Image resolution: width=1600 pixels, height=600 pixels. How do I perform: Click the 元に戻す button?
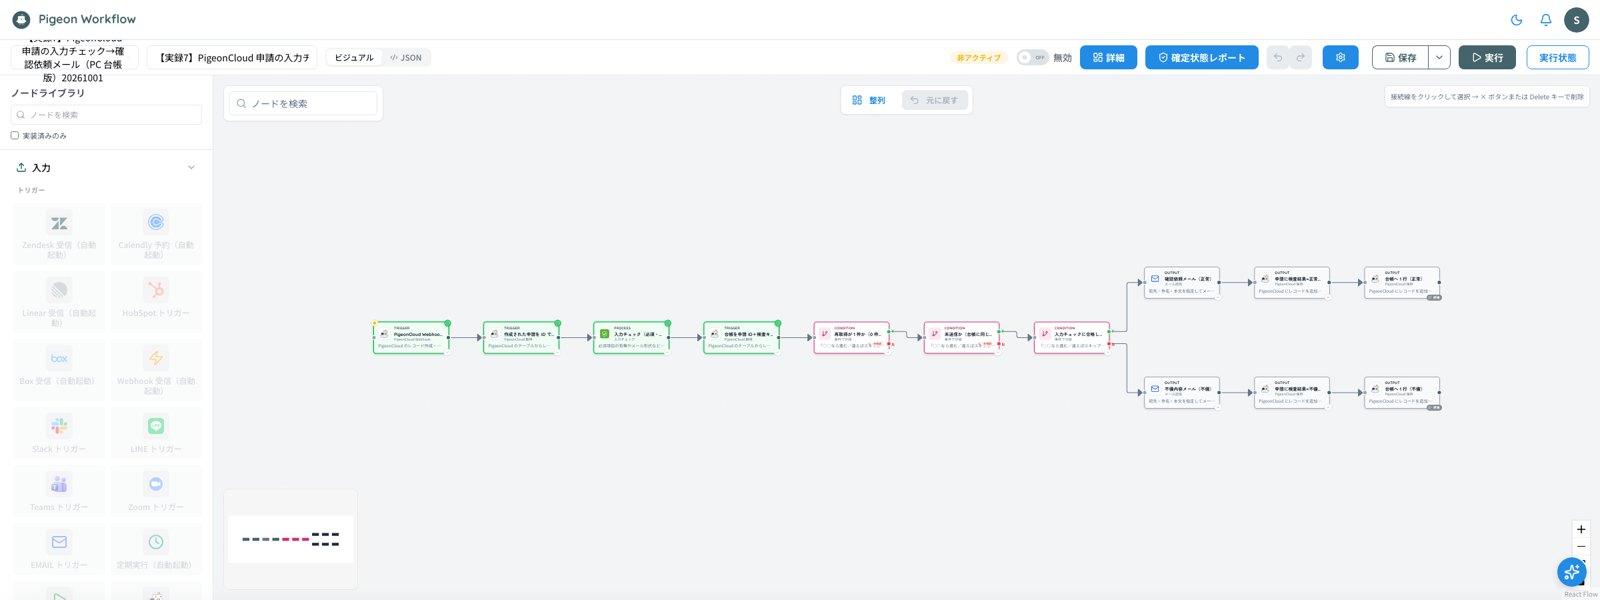pos(934,100)
